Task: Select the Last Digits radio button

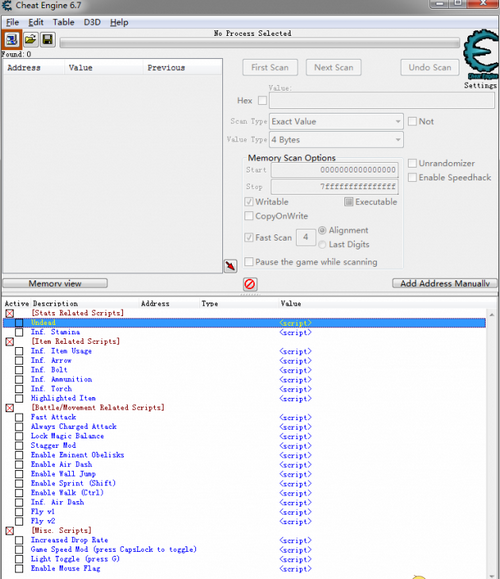Action: pyautogui.click(x=322, y=244)
